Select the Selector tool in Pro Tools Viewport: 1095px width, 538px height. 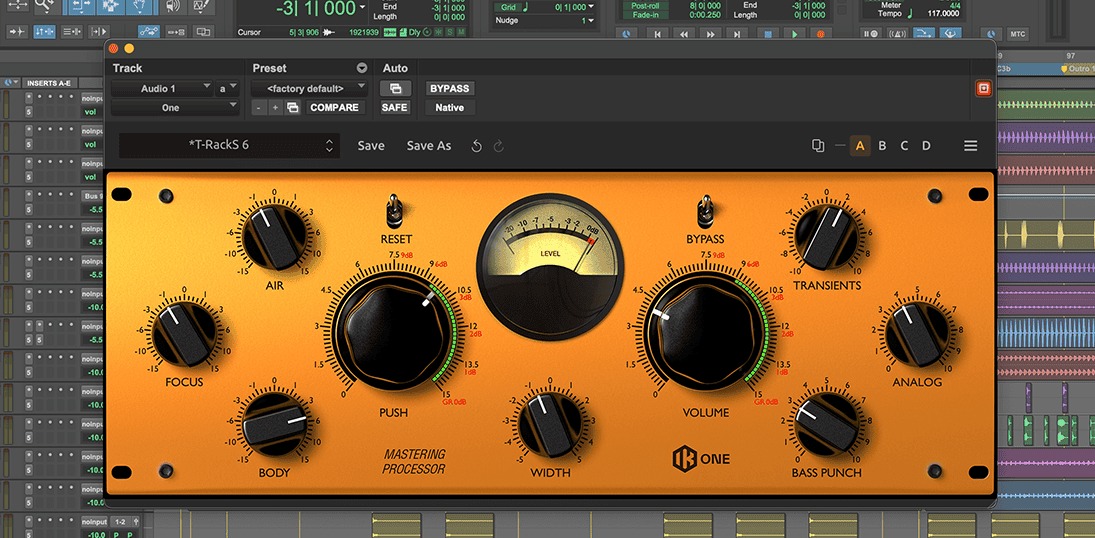tap(109, 6)
